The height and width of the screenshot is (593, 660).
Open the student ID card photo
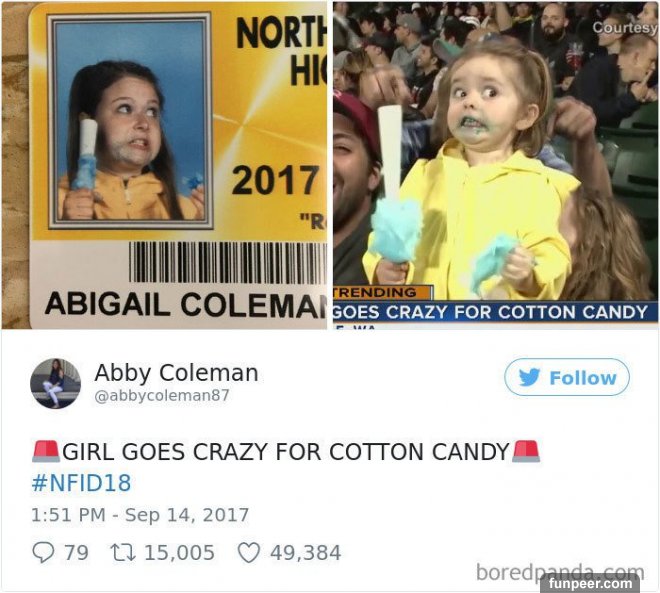pos(164,165)
